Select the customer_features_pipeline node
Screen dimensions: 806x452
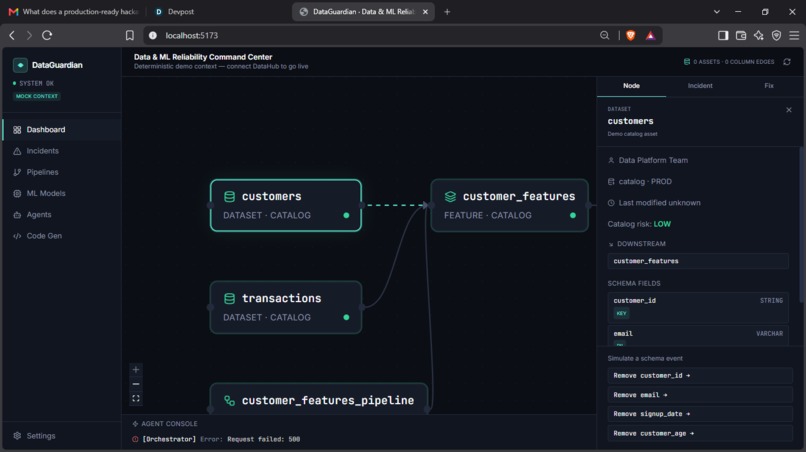coord(319,398)
